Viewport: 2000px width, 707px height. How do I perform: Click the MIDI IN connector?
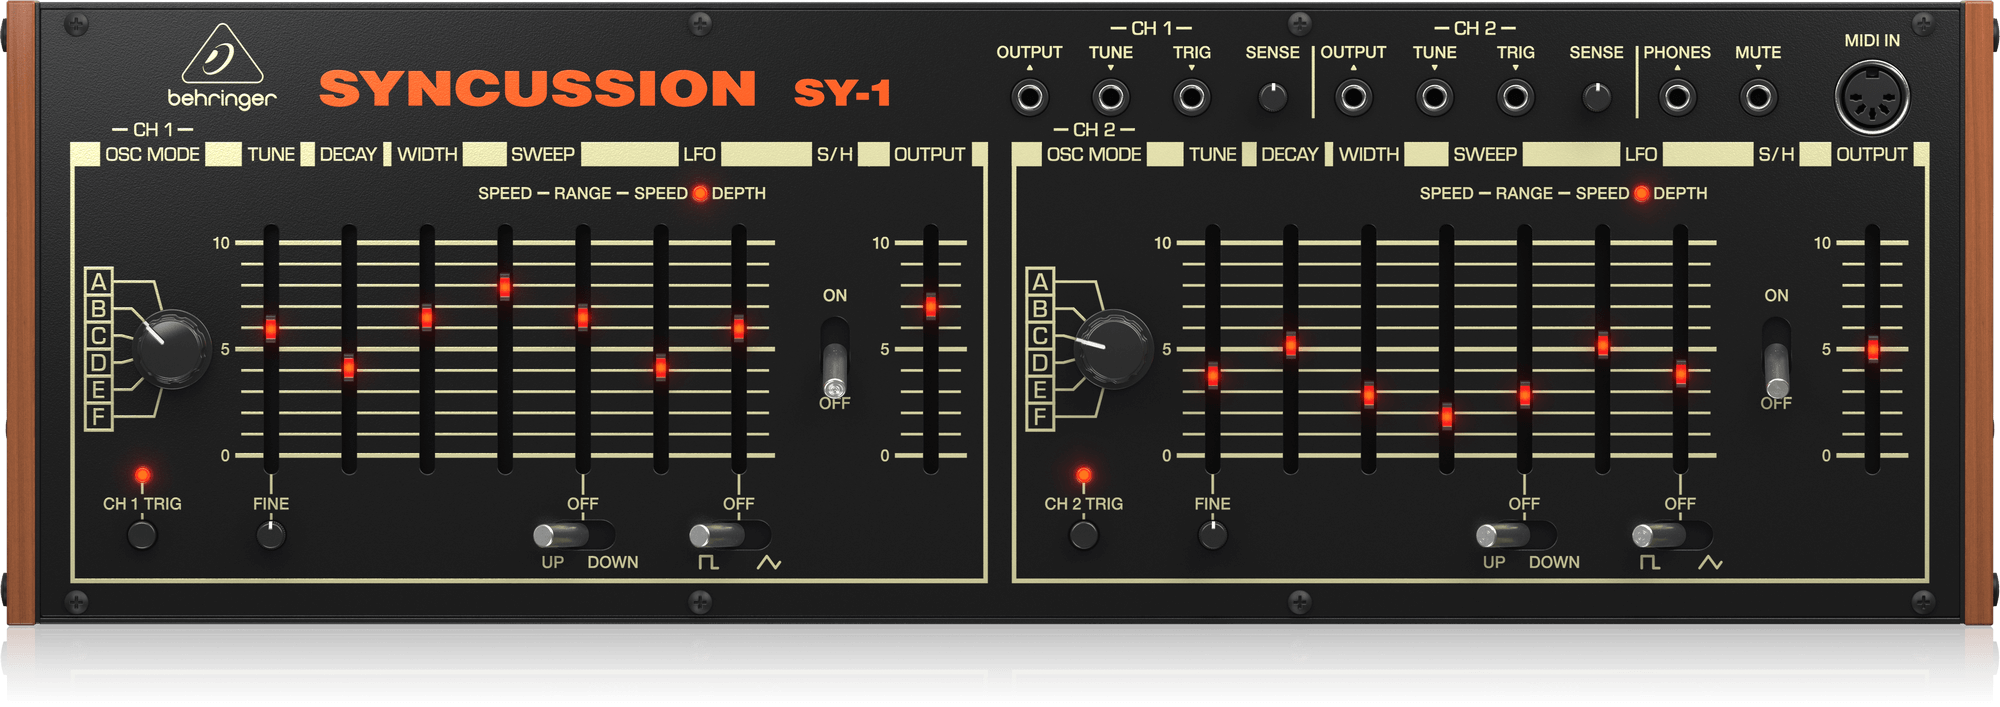point(1871,98)
